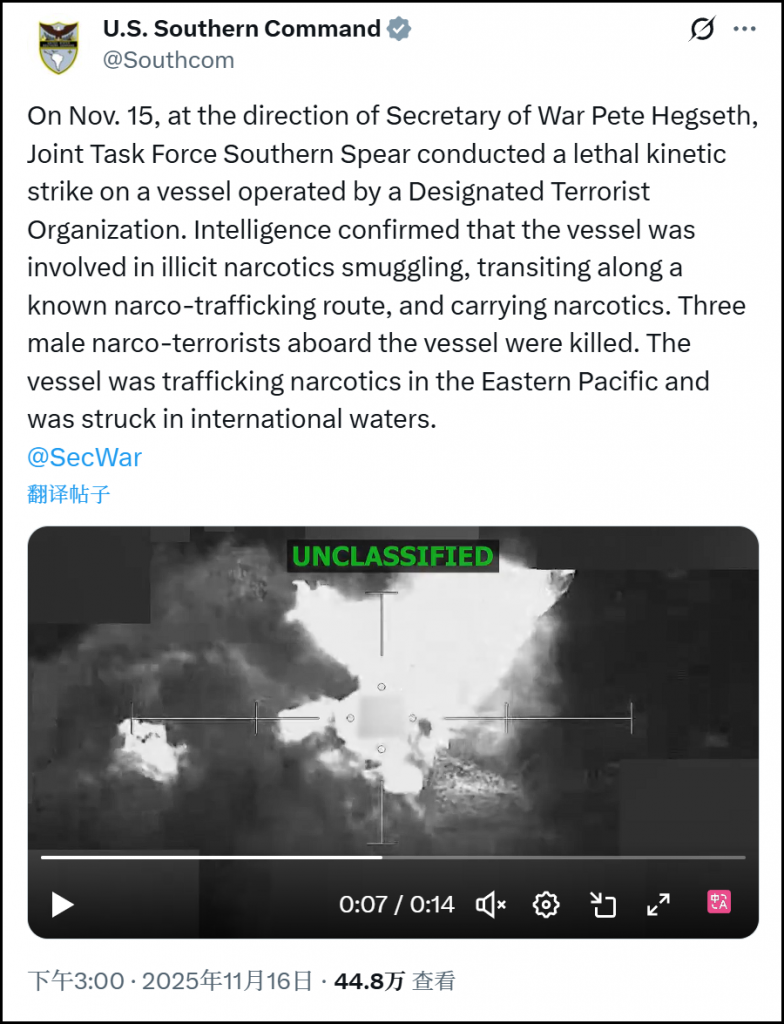Expand video to fullscreen

tap(659, 904)
